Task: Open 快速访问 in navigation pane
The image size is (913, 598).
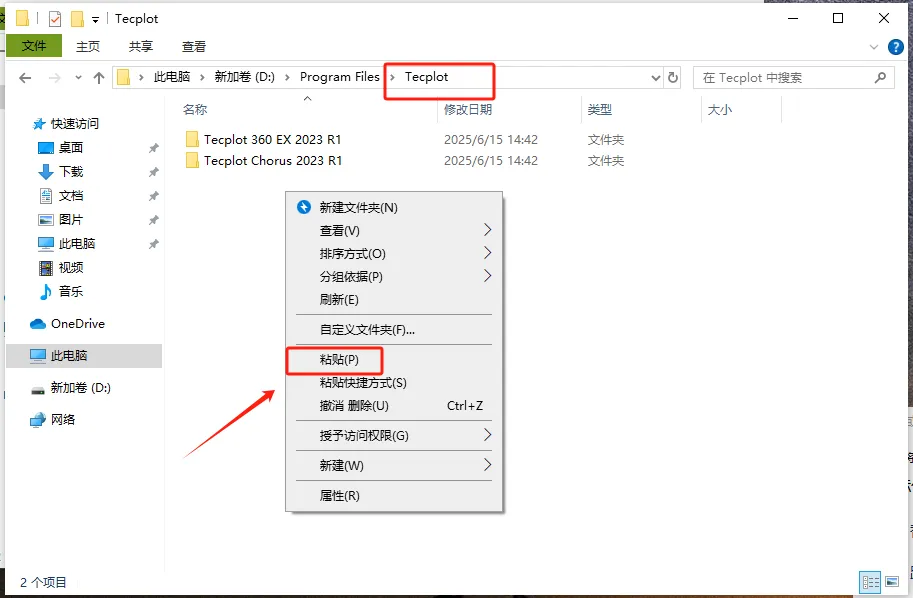Action: 75,123
